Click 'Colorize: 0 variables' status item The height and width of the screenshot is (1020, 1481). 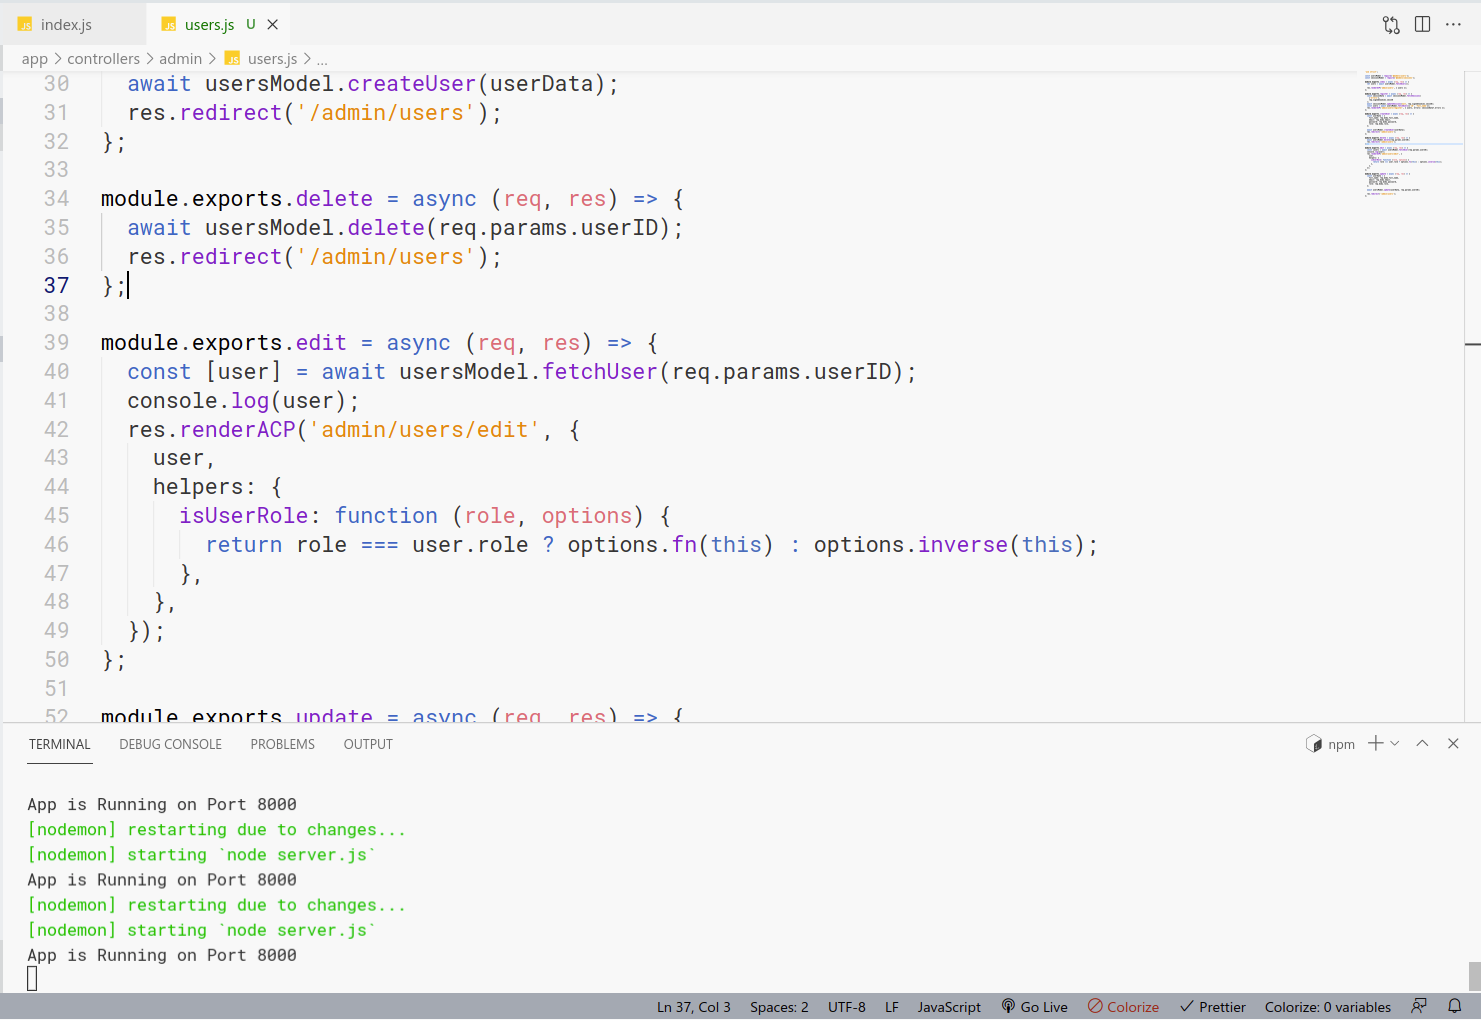(x=1328, y=1007)
